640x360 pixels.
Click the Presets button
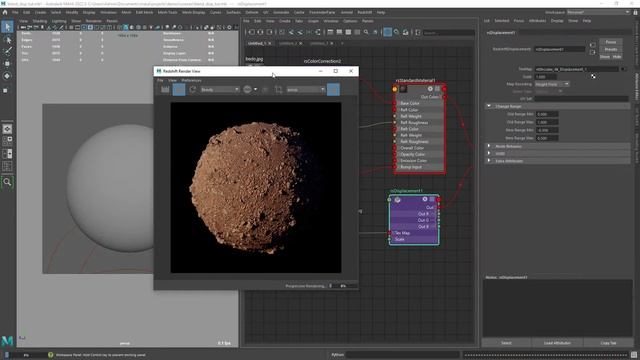coord(611,49)
